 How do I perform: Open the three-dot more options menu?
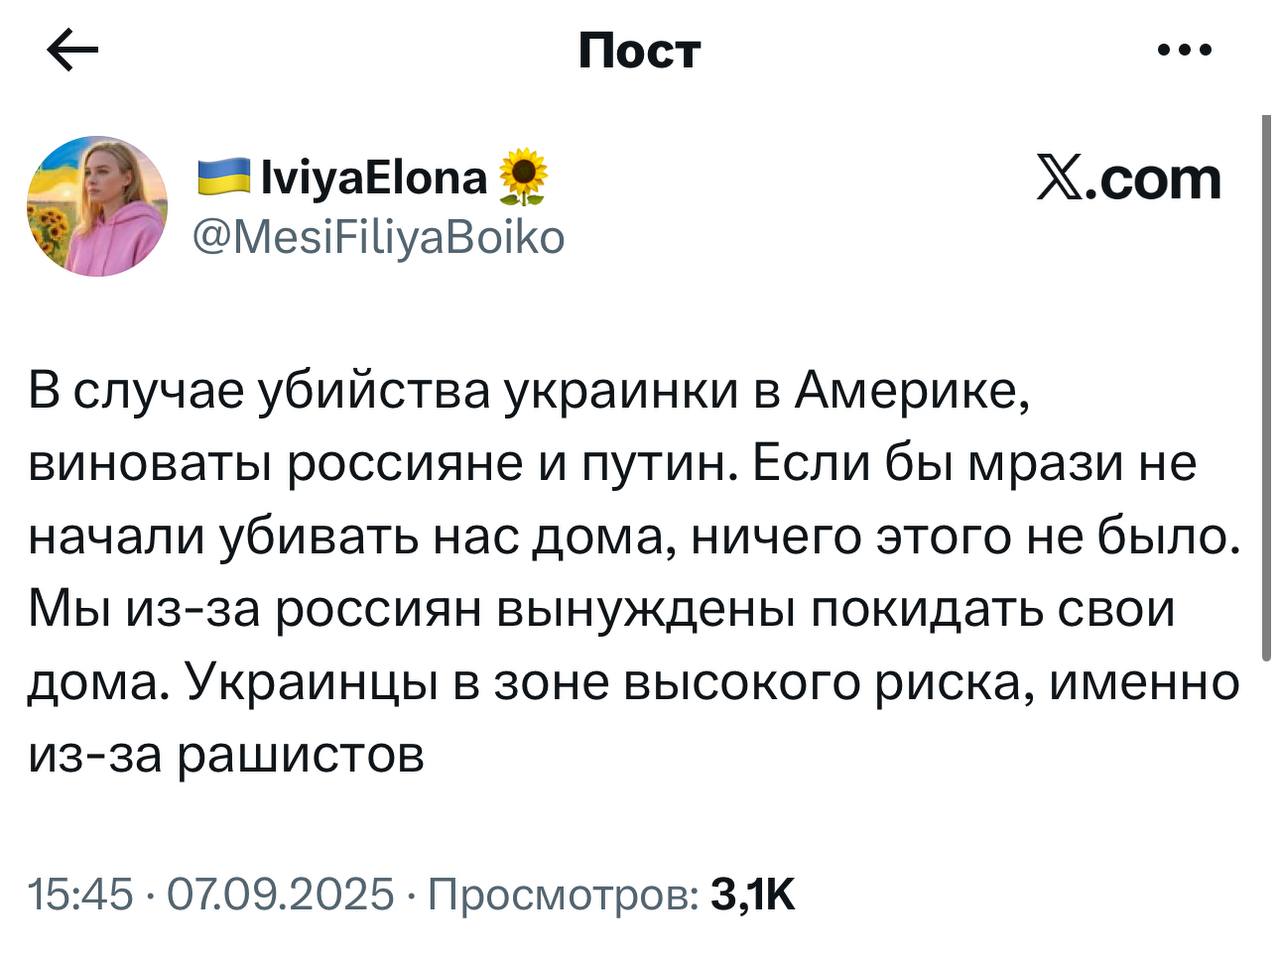click(1185, 49)
